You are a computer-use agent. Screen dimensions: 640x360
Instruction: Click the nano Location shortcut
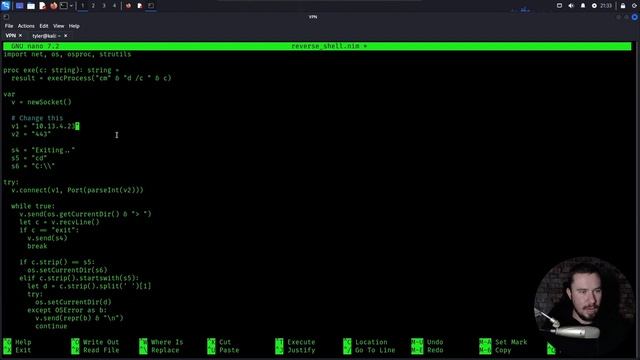pyautogui.click(x=365, y=342)
